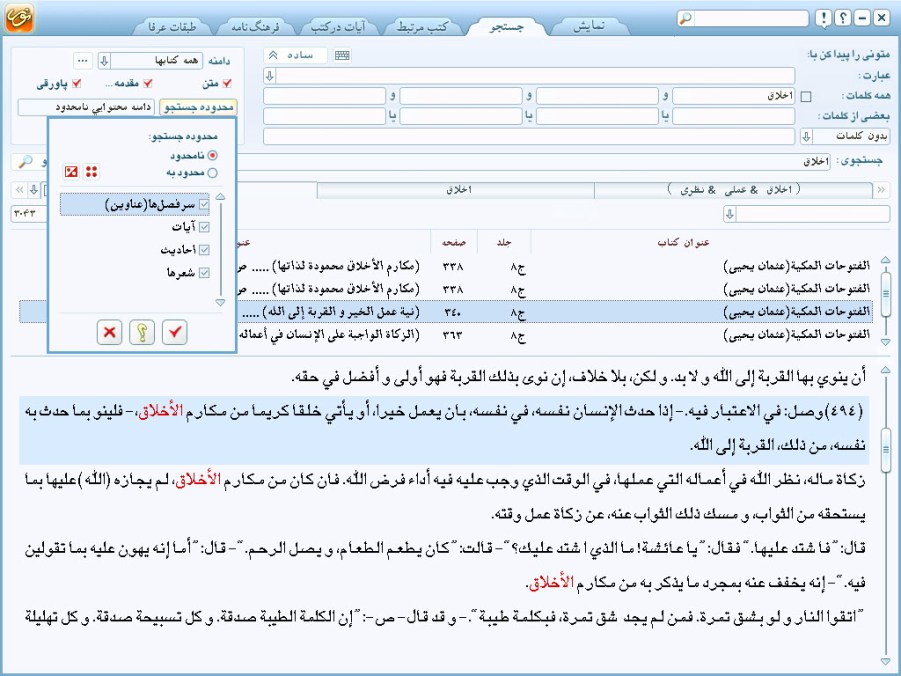Toggle the سرفصل‌ها(عناوین) checkbox
This screenshot has width=901, height=676.
tap(204, 204)
